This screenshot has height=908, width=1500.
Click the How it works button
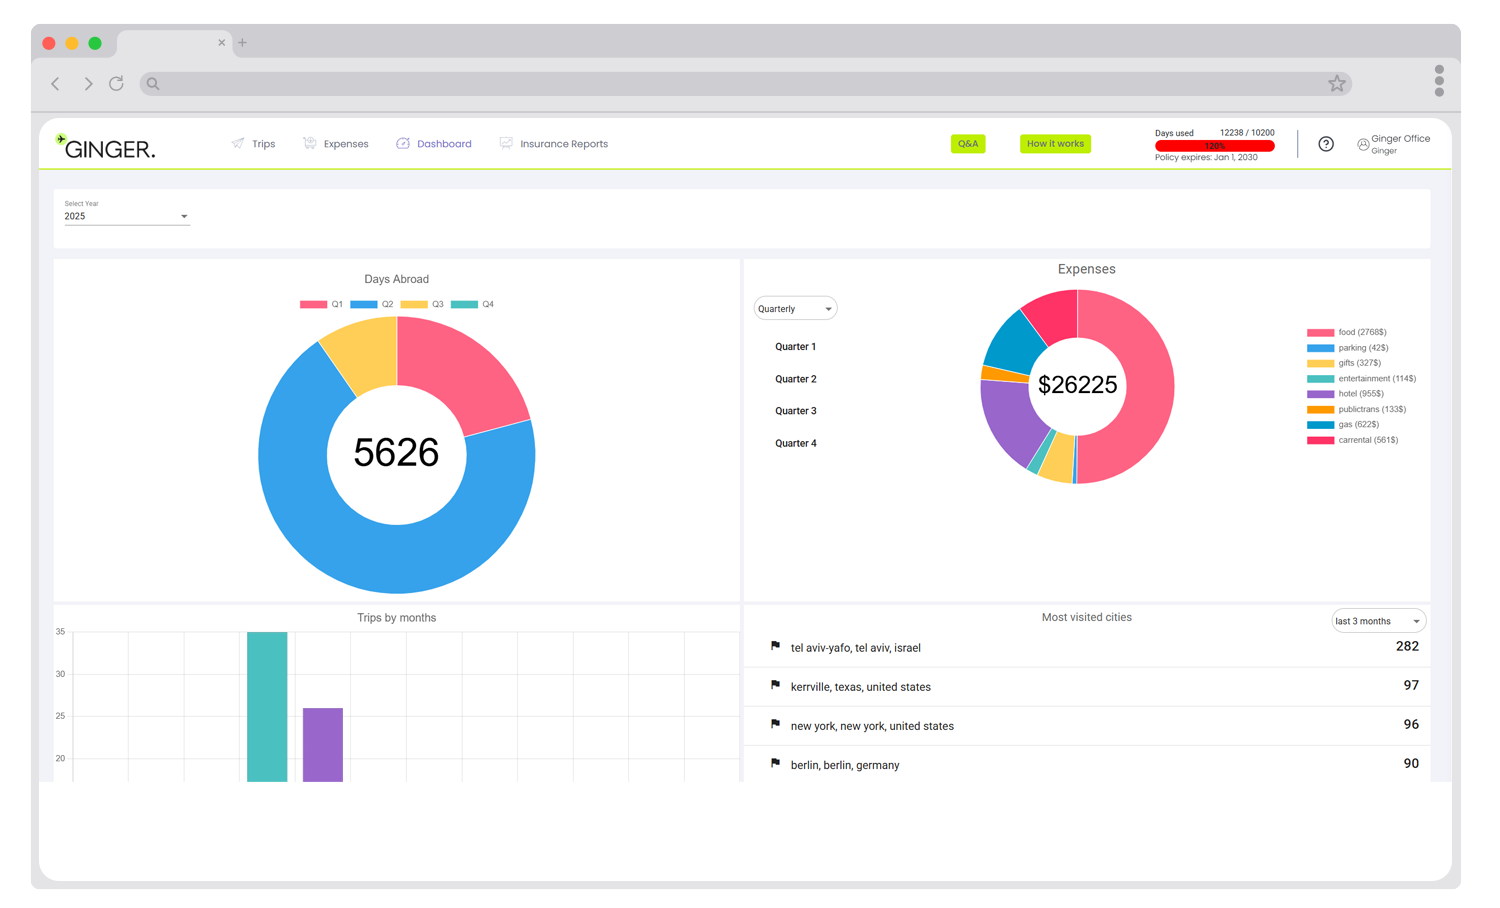[1055, 144]
